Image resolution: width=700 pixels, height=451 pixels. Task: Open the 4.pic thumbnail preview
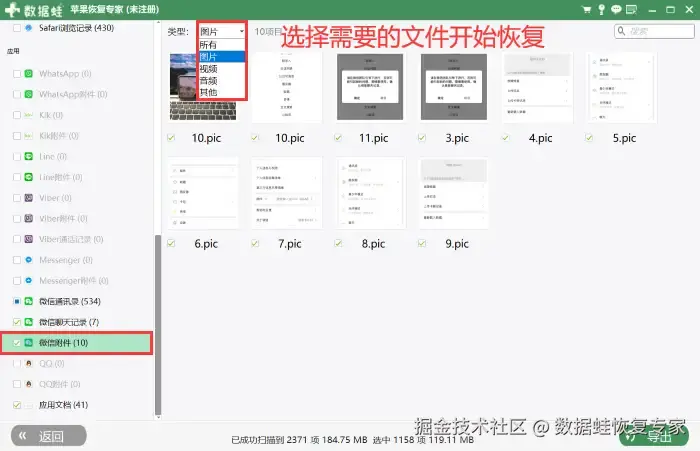coord(538,87)
